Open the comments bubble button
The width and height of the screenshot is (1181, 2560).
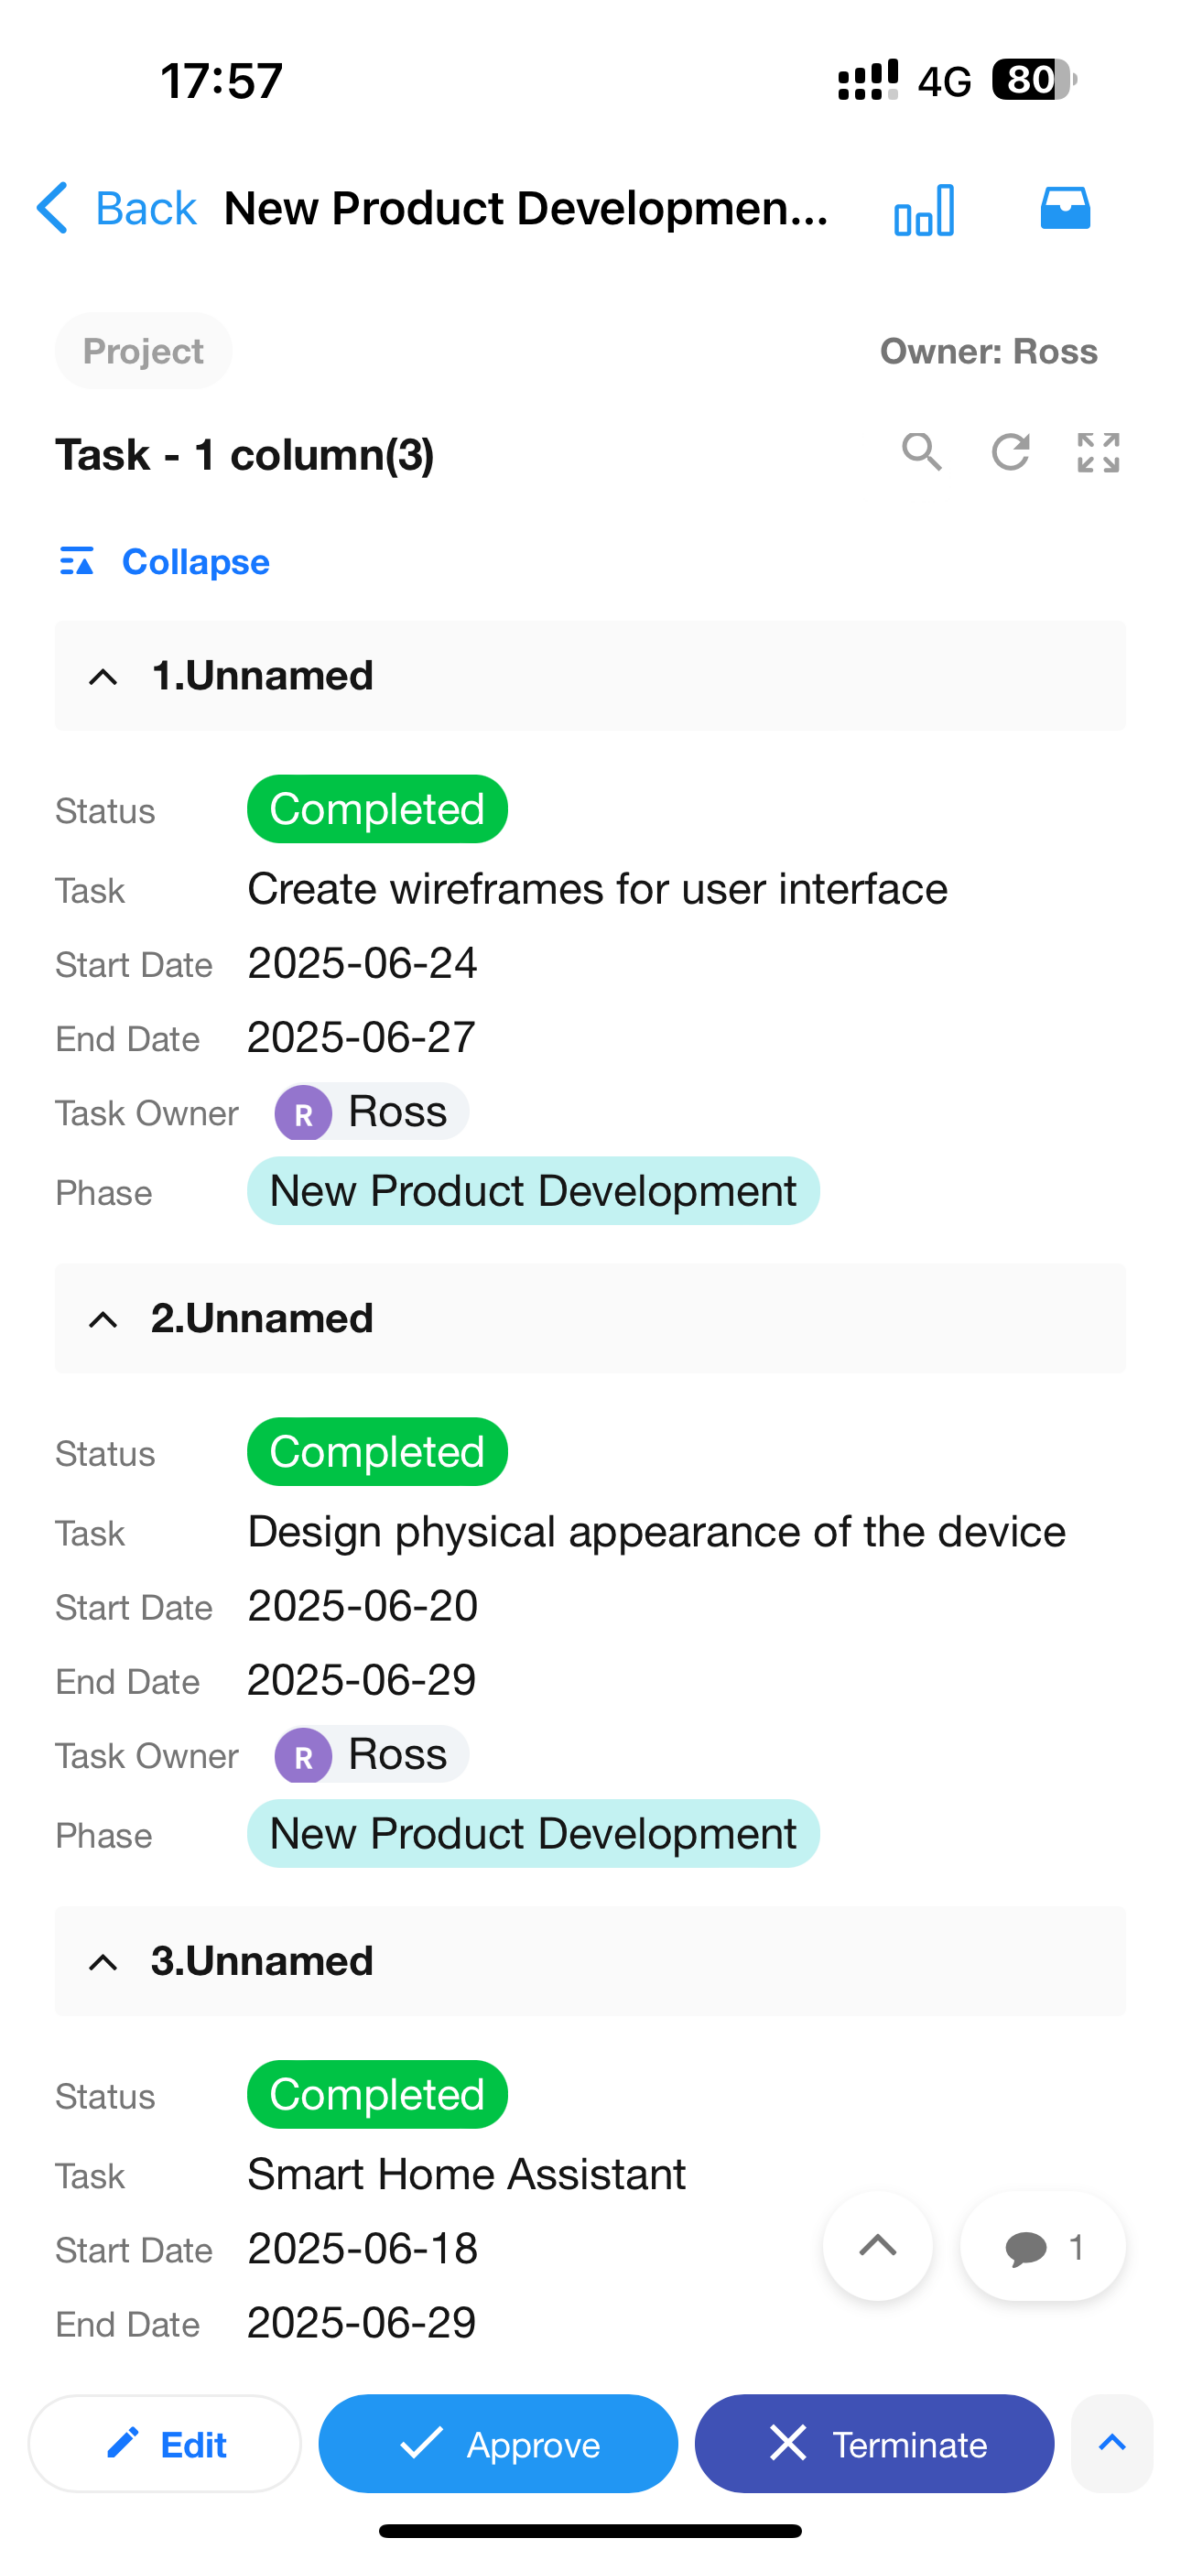click(x=1042, y=2246)
